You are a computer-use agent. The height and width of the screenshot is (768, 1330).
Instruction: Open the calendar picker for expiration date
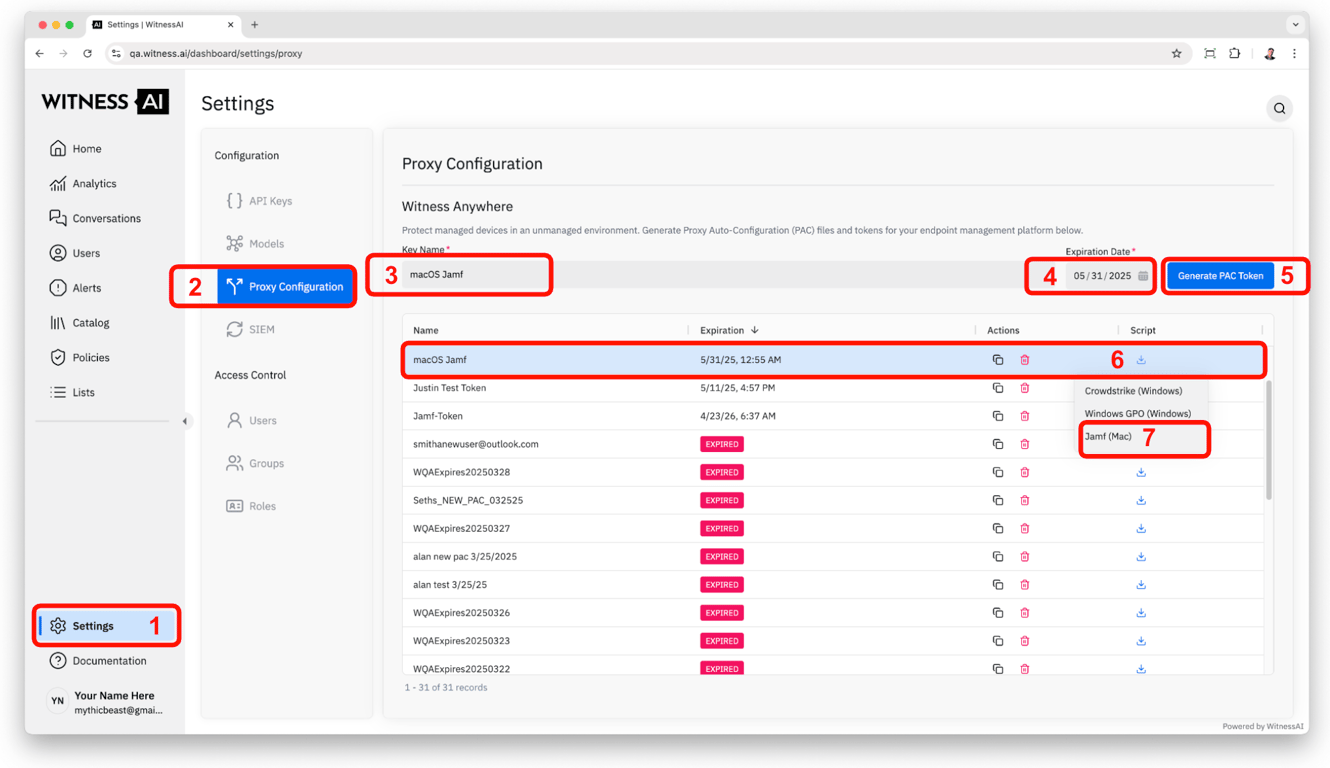(1143, 276)
